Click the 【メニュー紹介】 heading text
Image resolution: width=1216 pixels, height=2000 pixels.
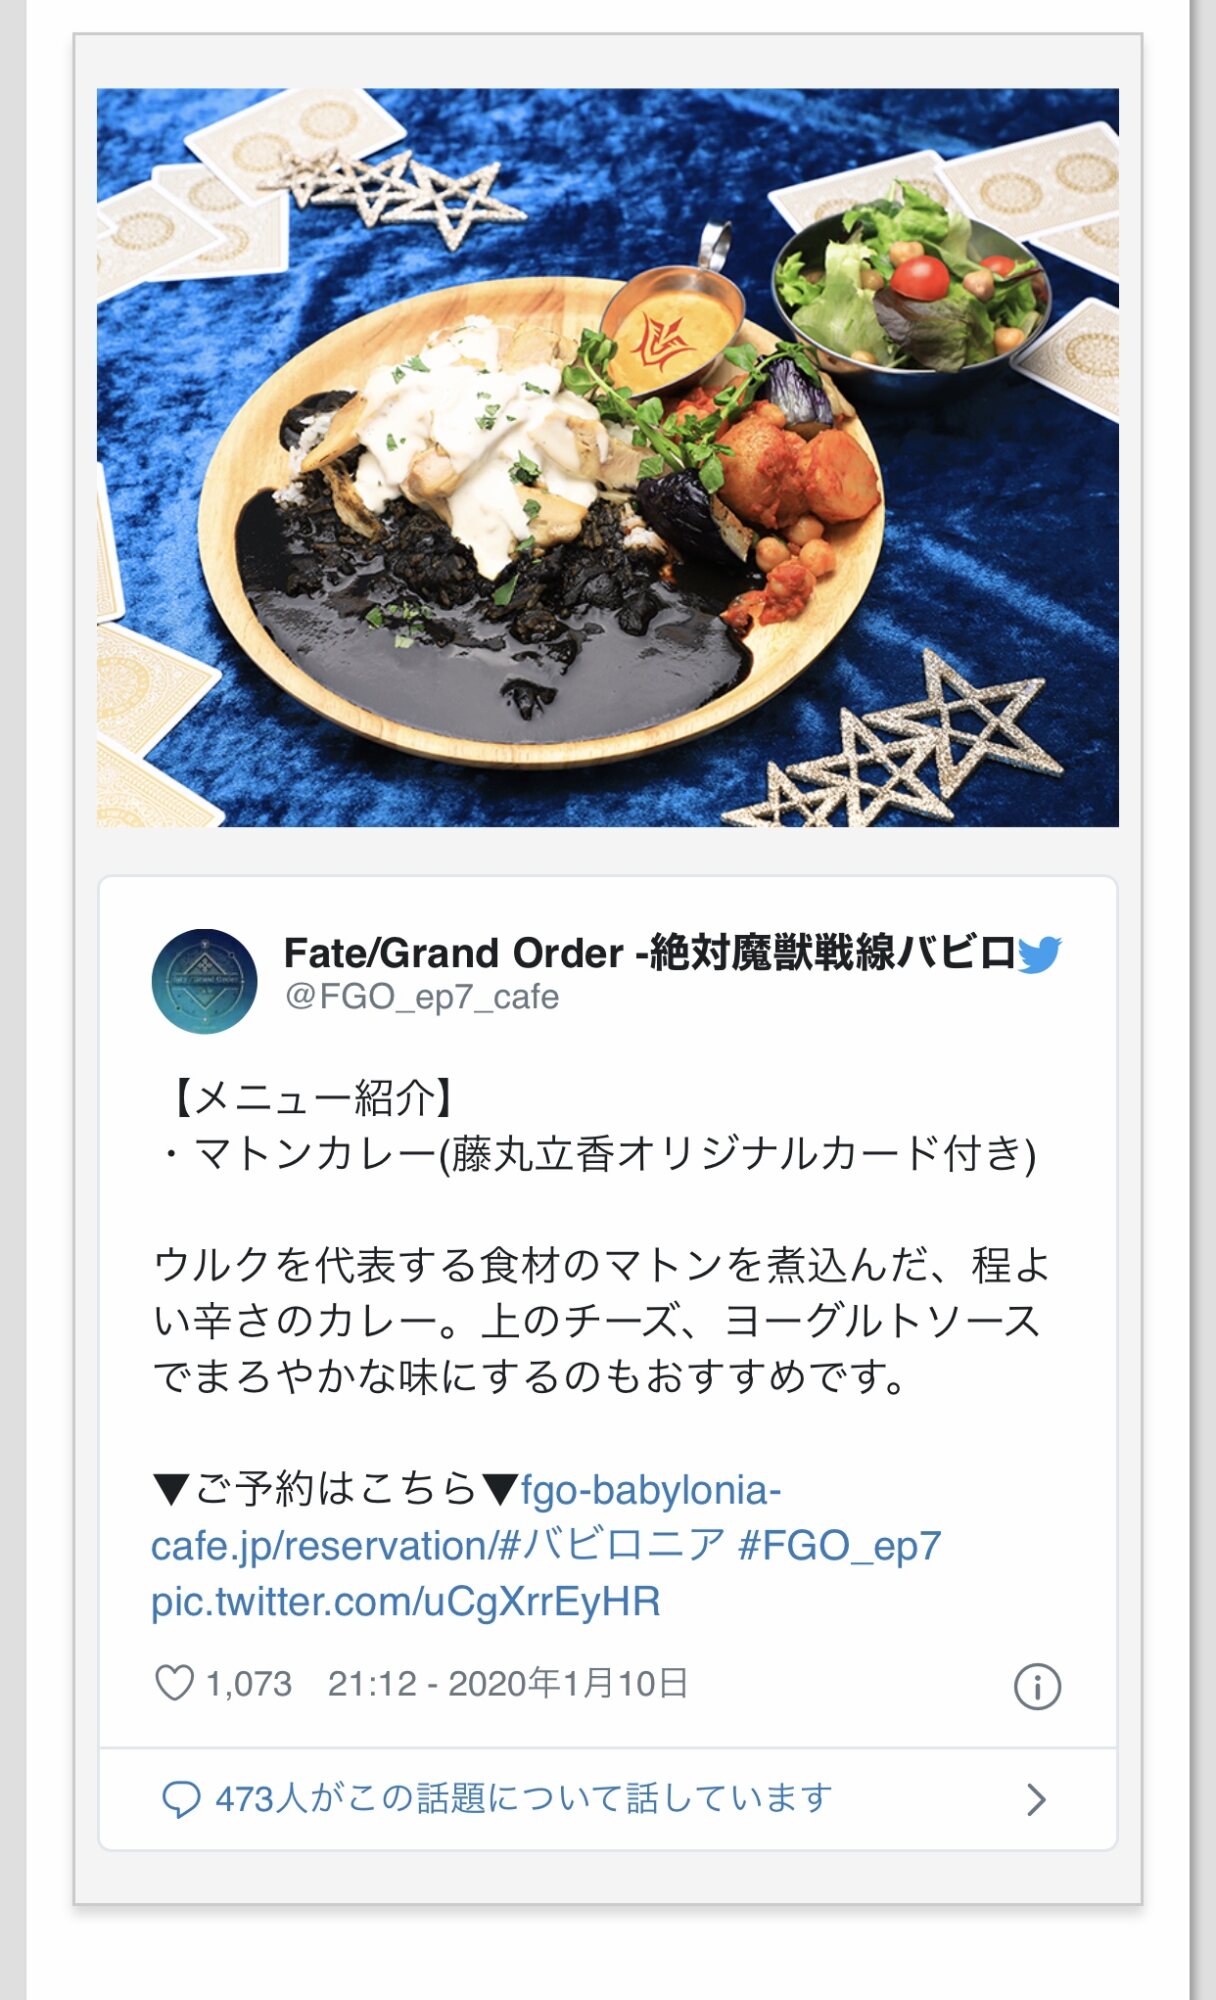point(311,1098)
